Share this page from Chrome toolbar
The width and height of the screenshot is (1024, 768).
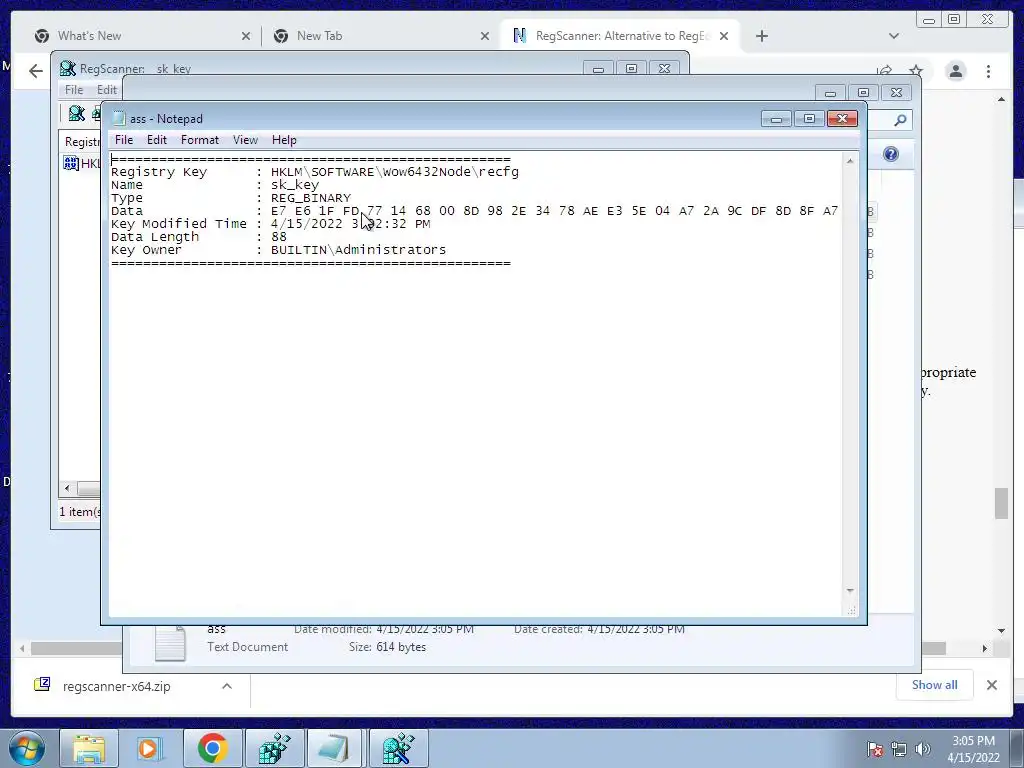pos(884,71)
